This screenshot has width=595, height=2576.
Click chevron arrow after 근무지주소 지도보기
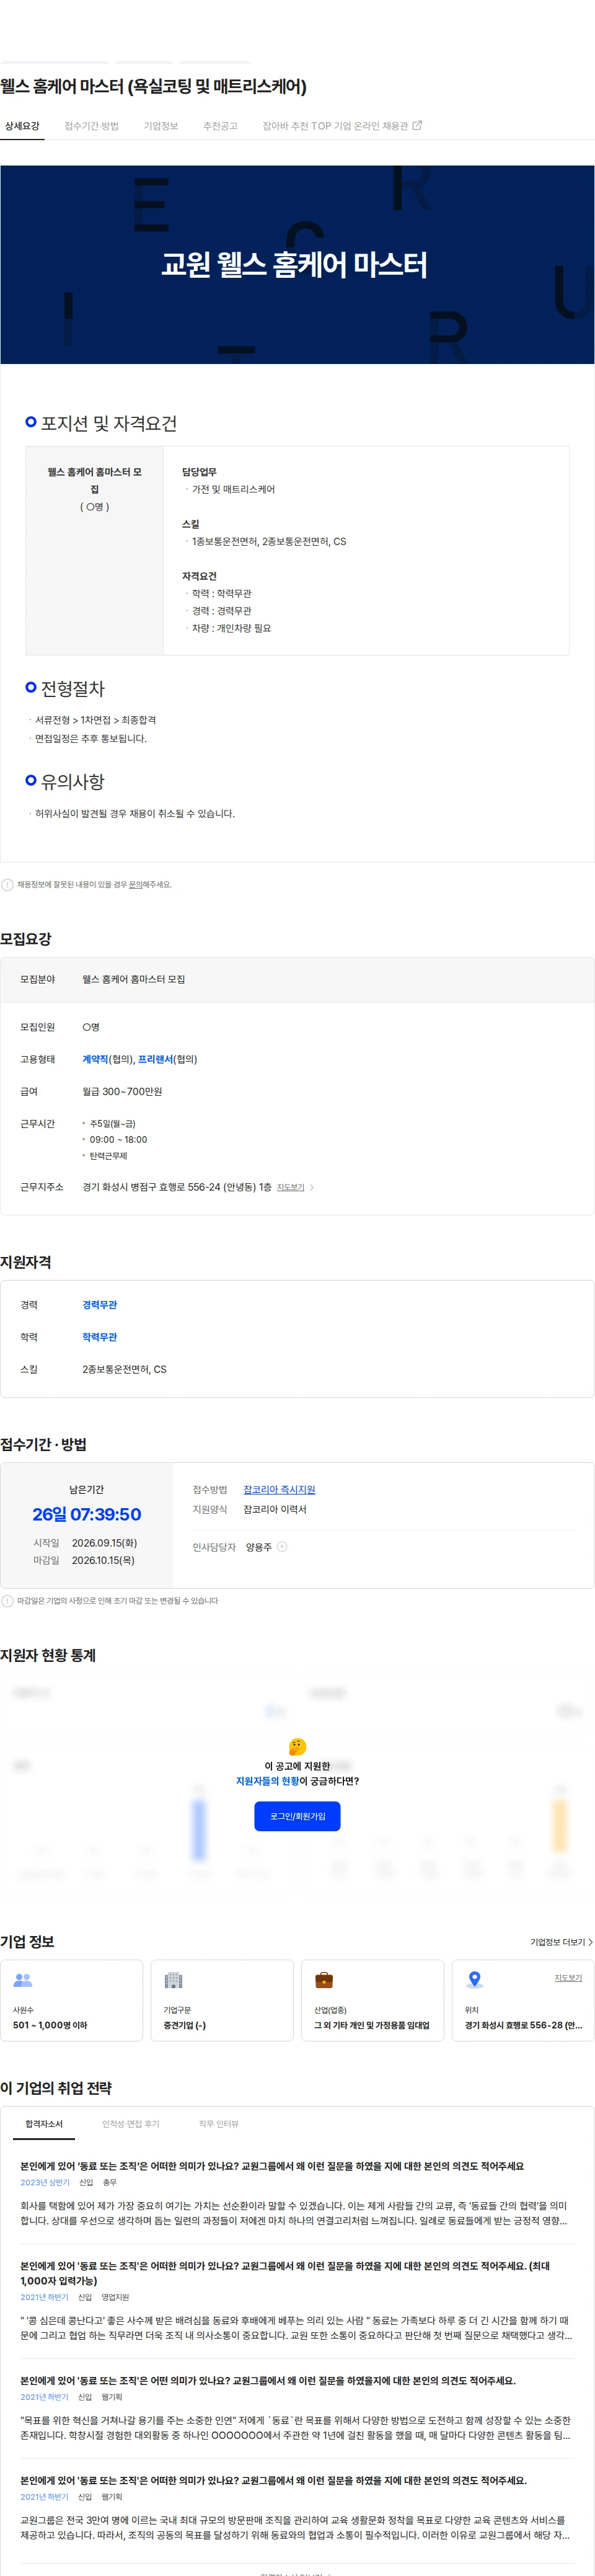point(312,1187)
